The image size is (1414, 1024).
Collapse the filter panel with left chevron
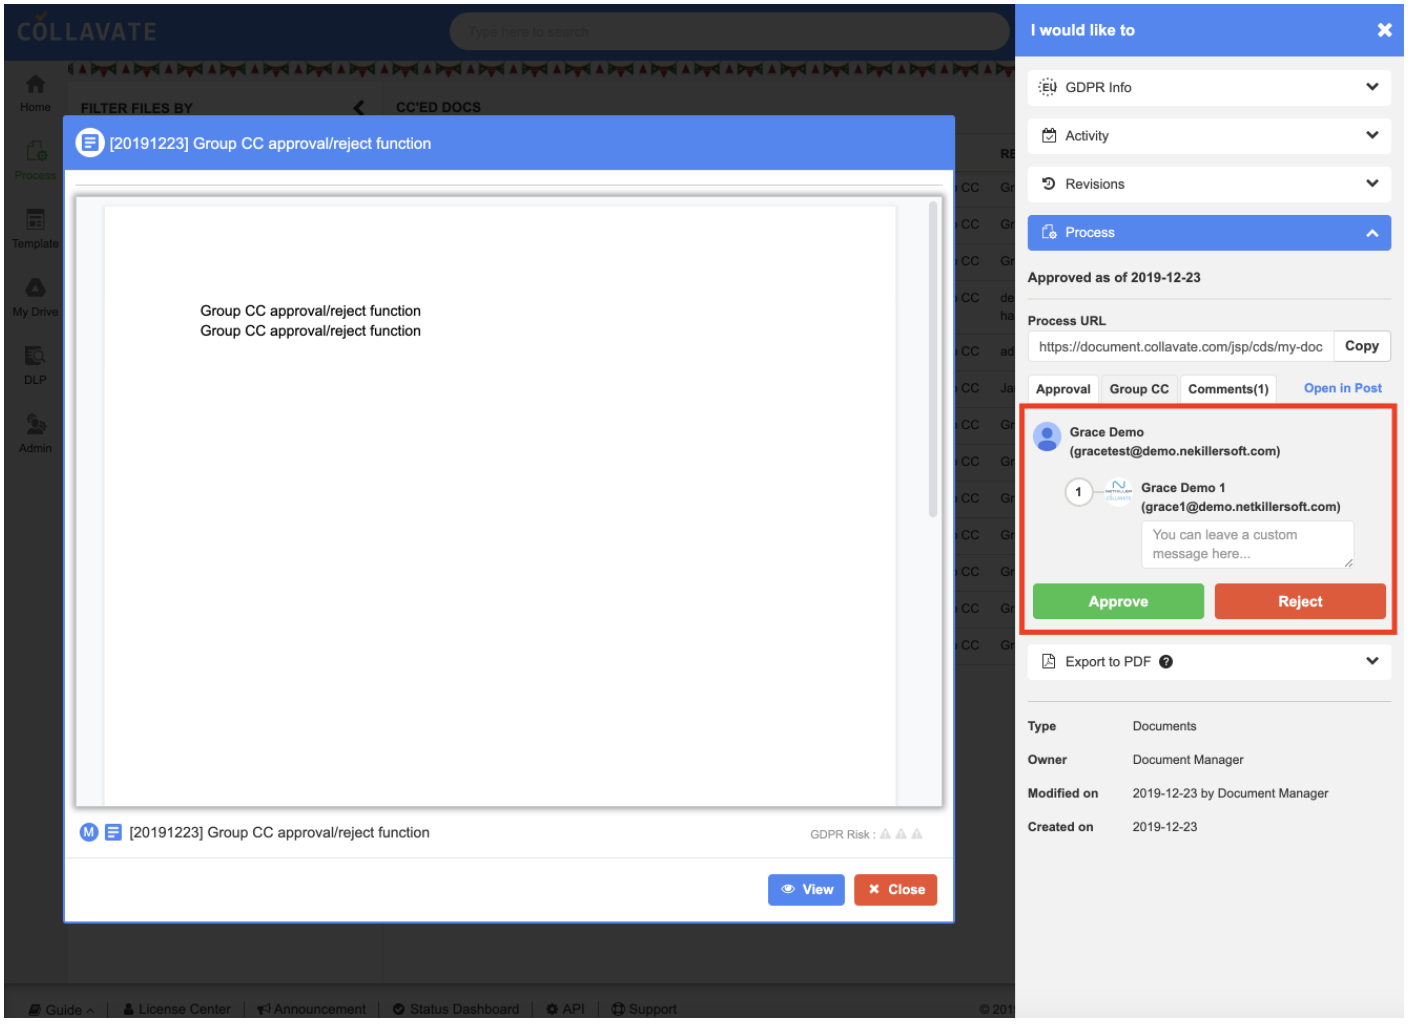point(359,108)
